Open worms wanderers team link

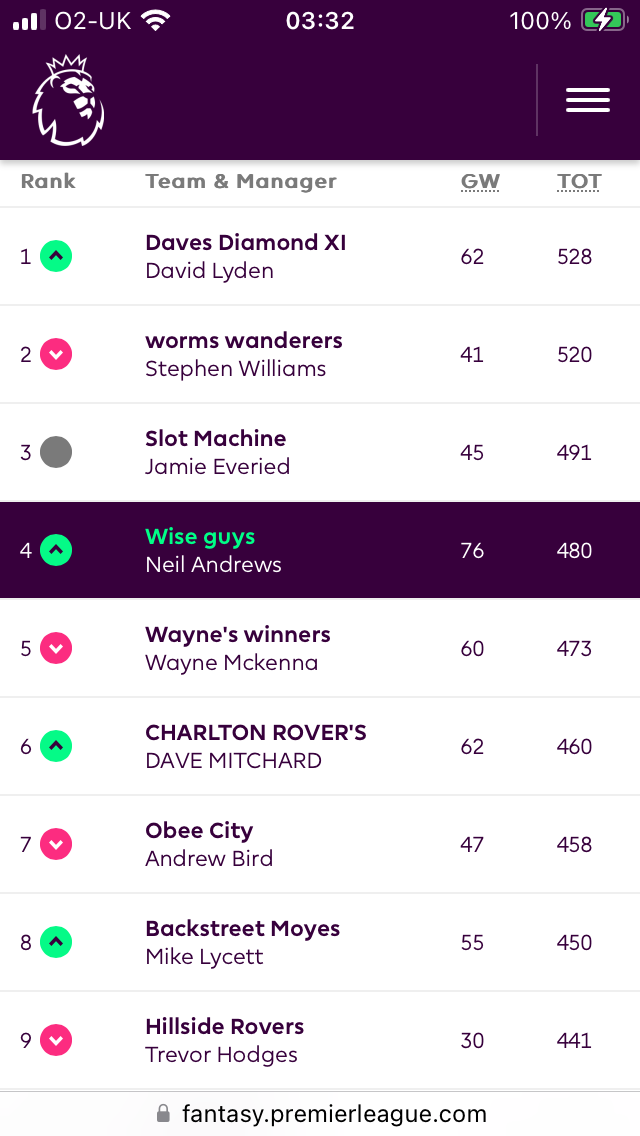click(x=244, y=341)
